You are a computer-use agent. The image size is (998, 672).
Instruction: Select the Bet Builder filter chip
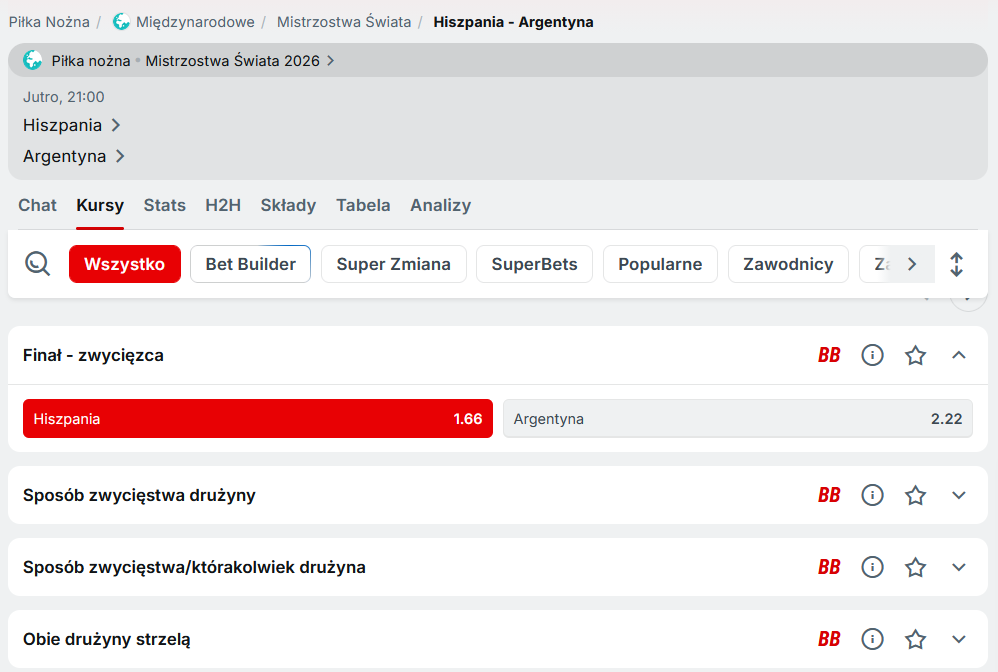coord(251,264)
